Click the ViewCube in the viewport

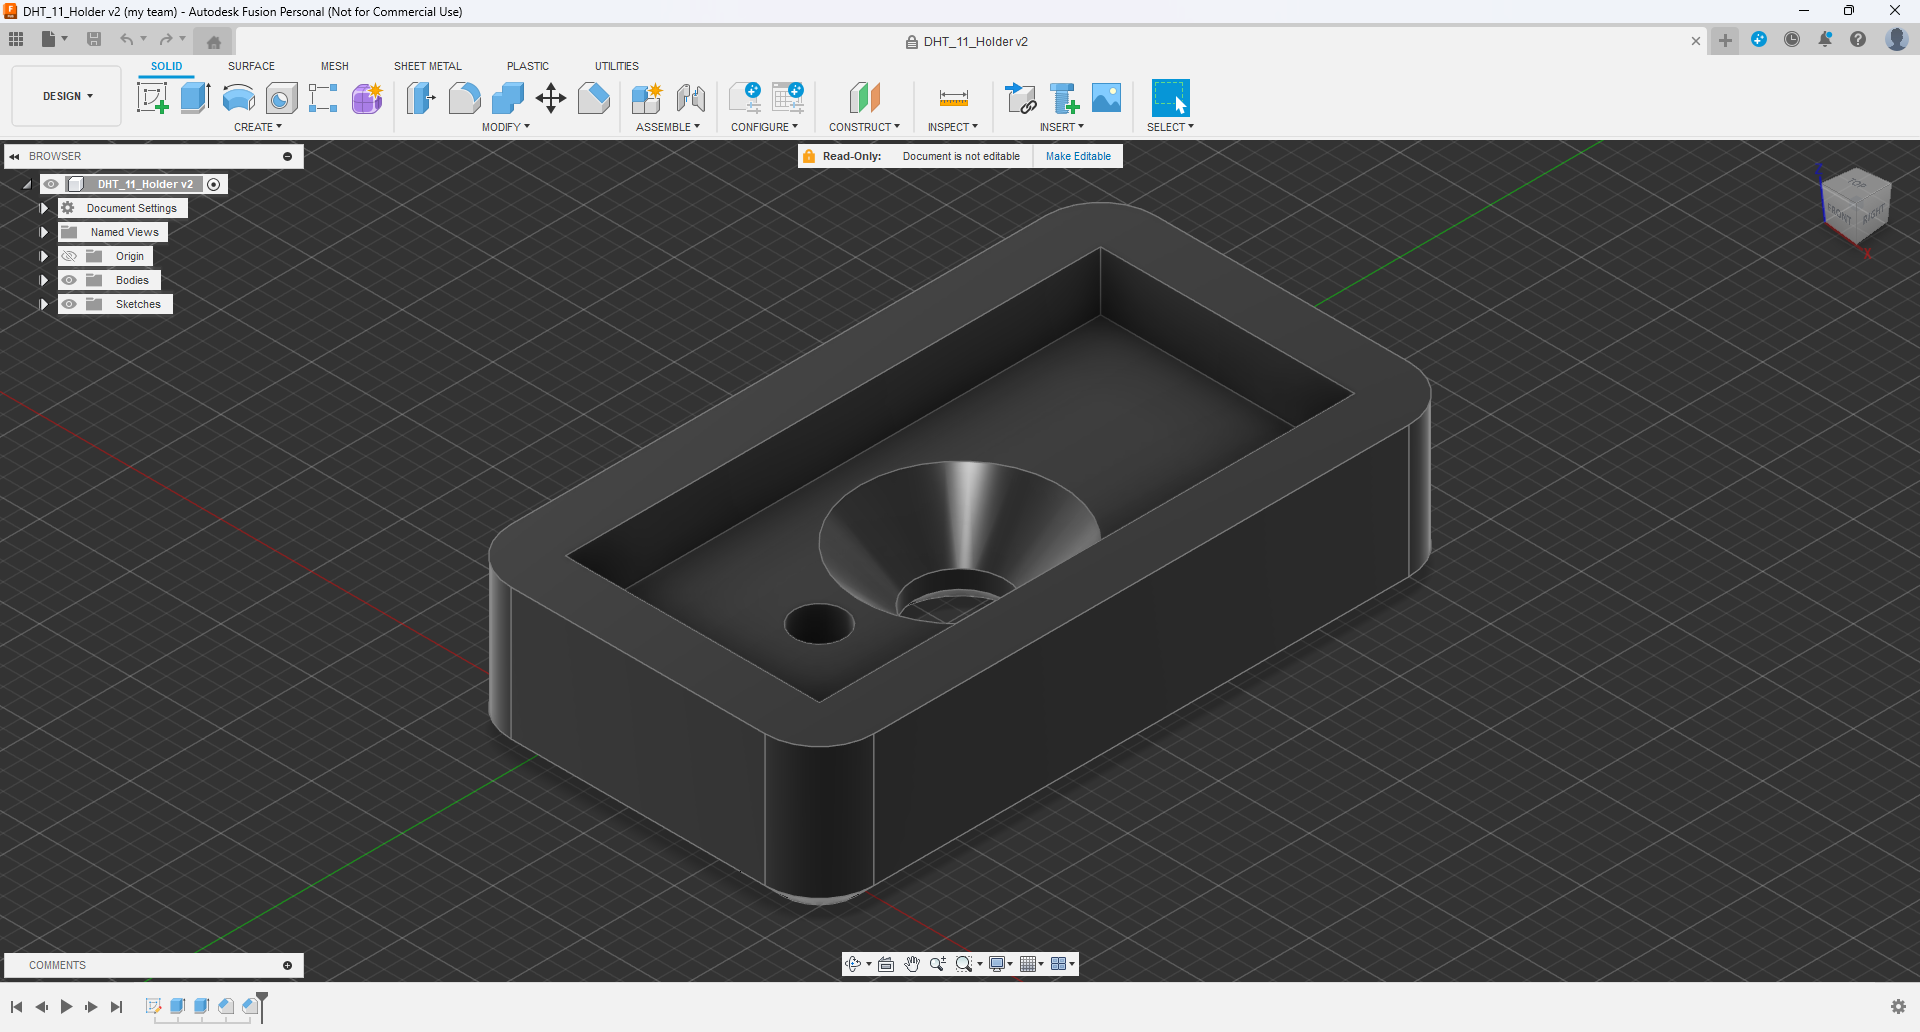(x=1856, y=205)
